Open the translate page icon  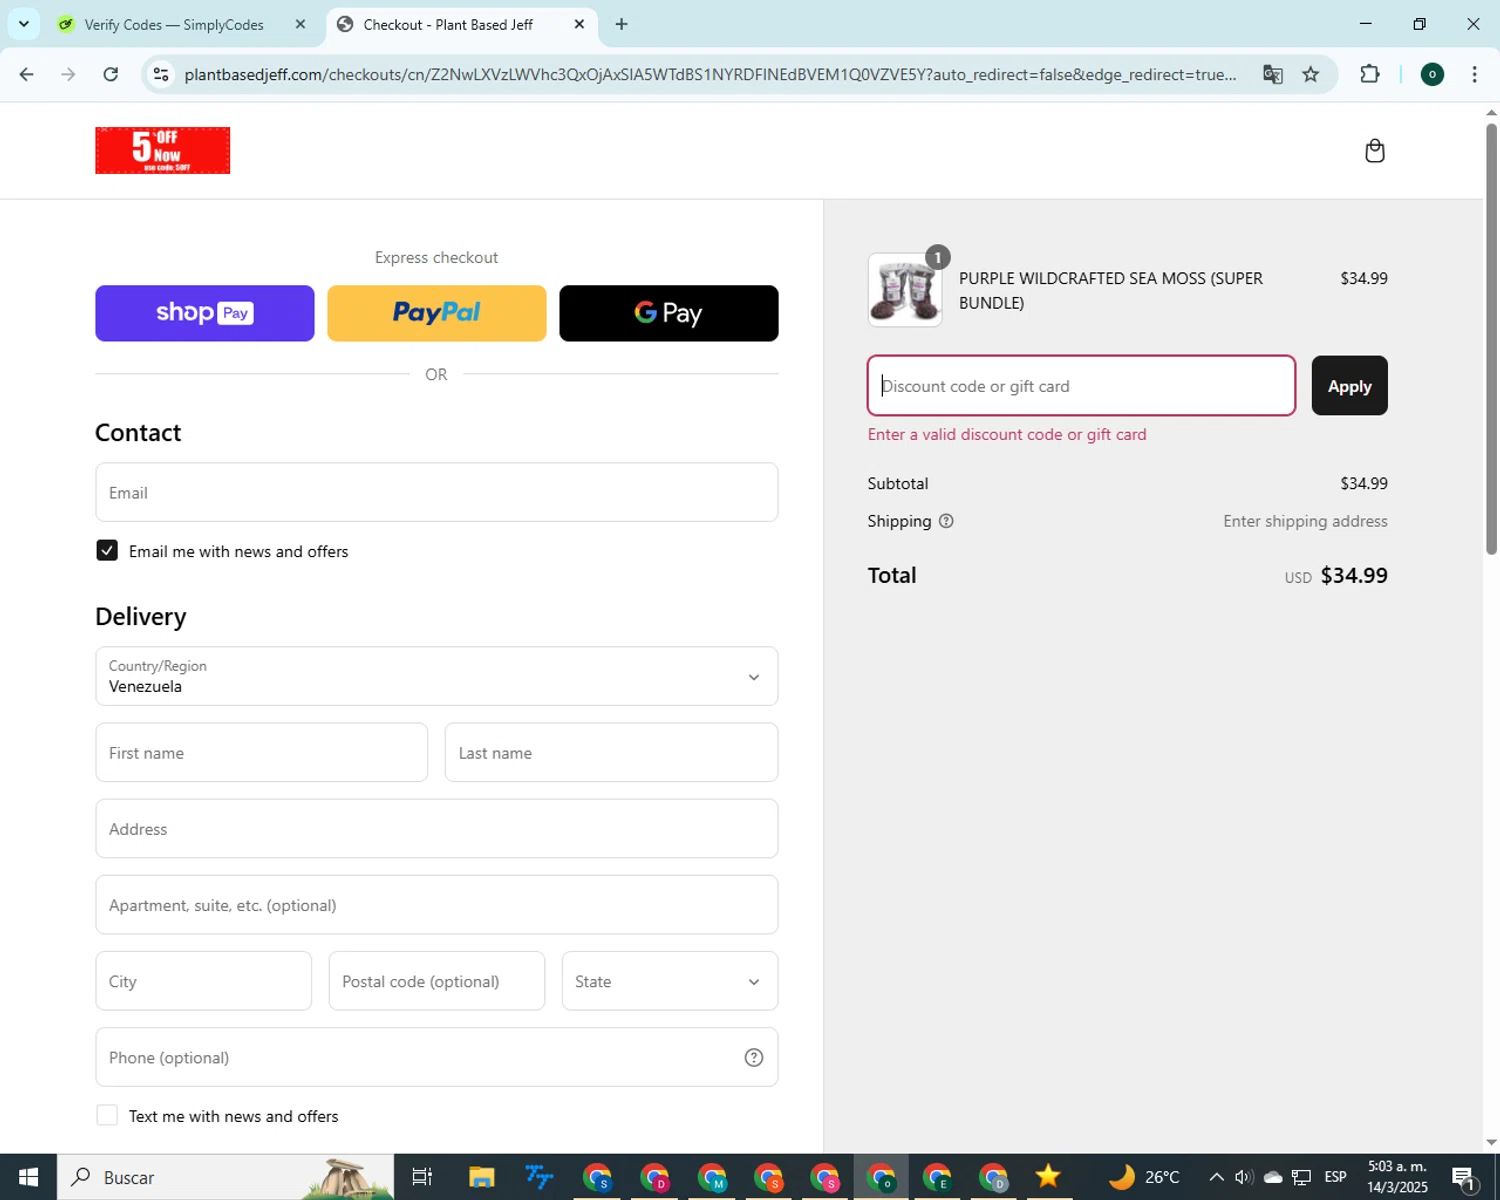[x=1272, y=74]
